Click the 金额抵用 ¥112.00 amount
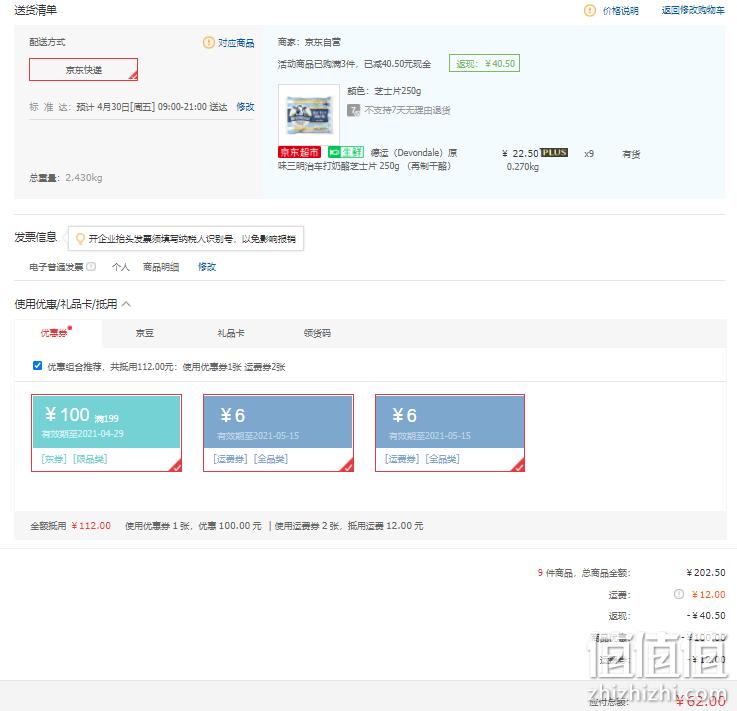 click(91, 525)
